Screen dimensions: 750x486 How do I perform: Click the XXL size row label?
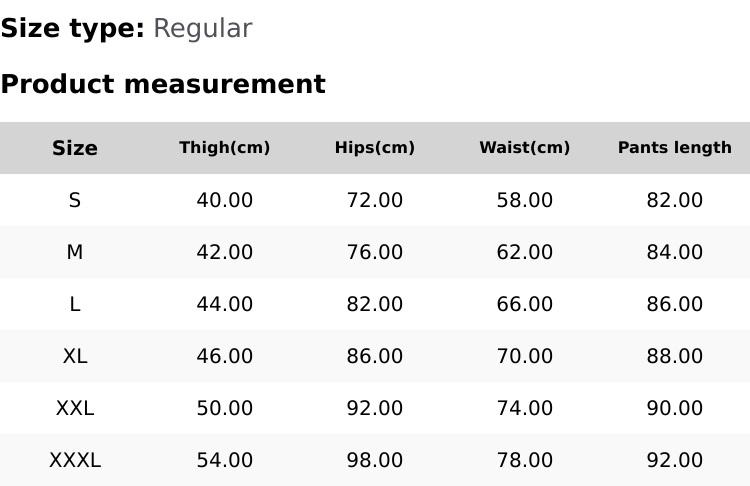[75, 408]
